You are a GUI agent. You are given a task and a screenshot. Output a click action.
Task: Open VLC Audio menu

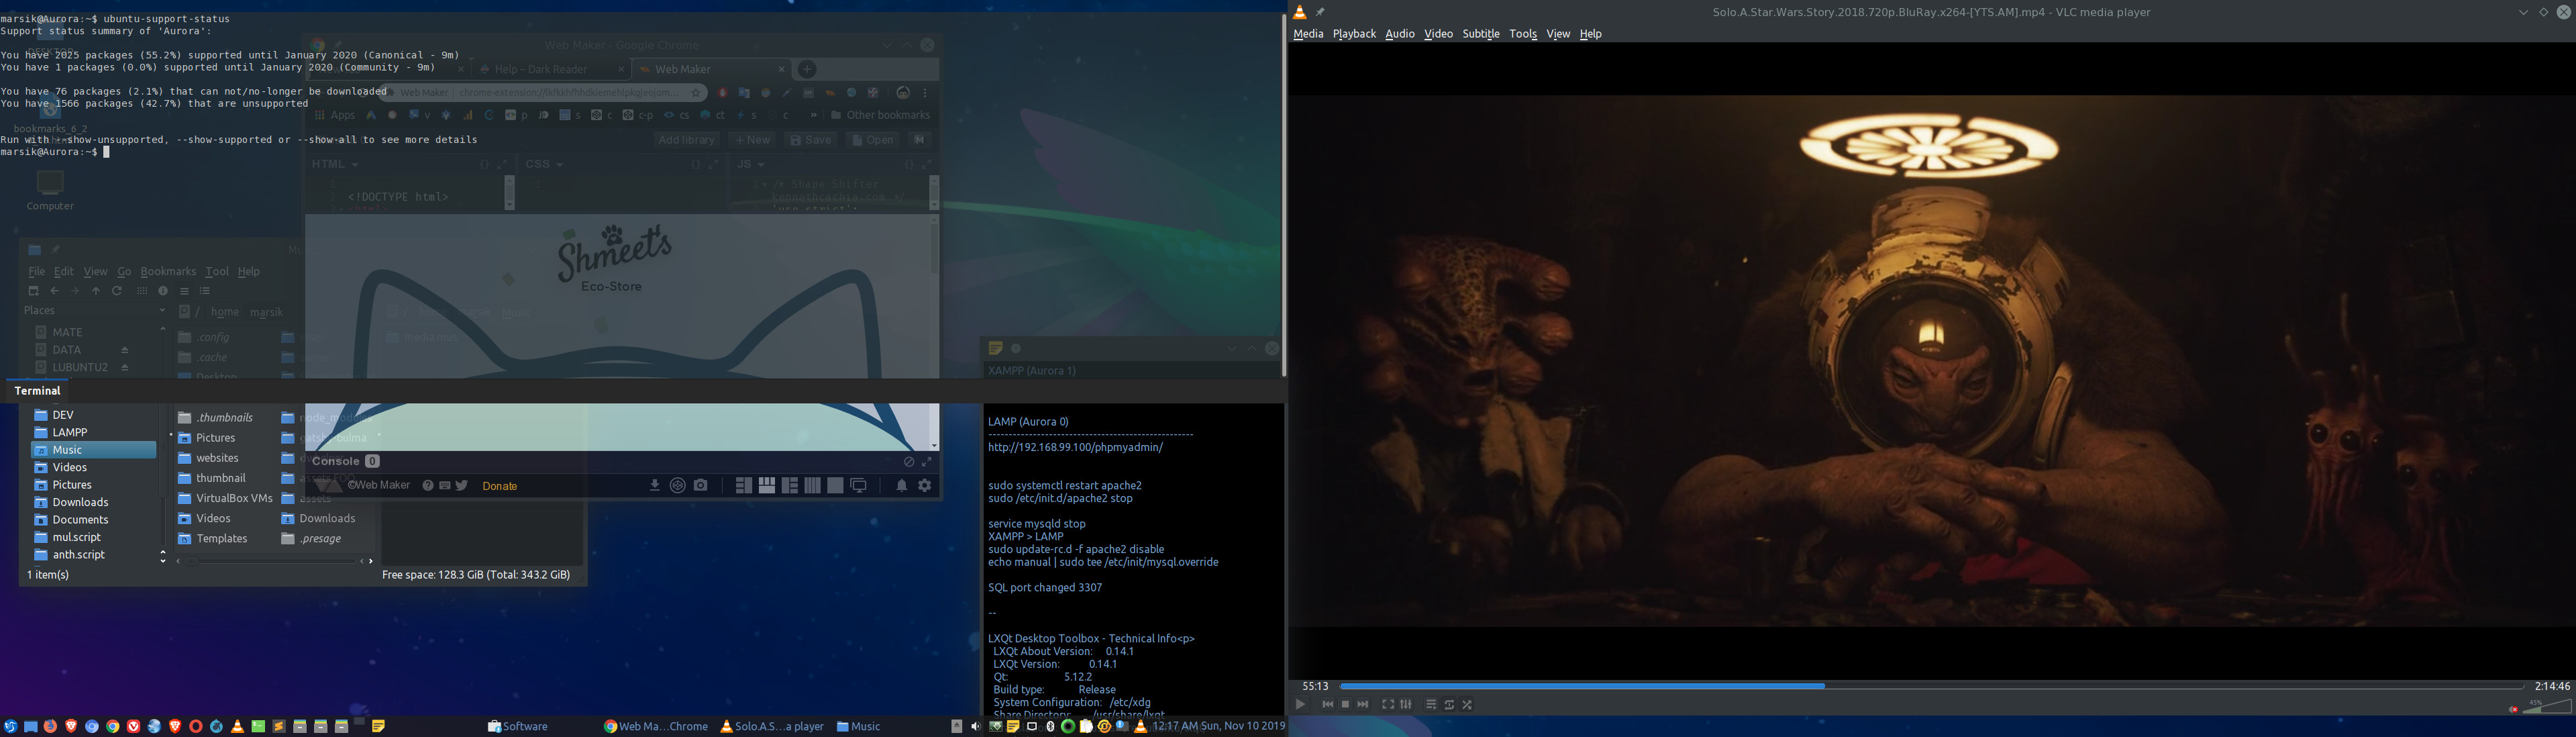[x=1400, y=34]
